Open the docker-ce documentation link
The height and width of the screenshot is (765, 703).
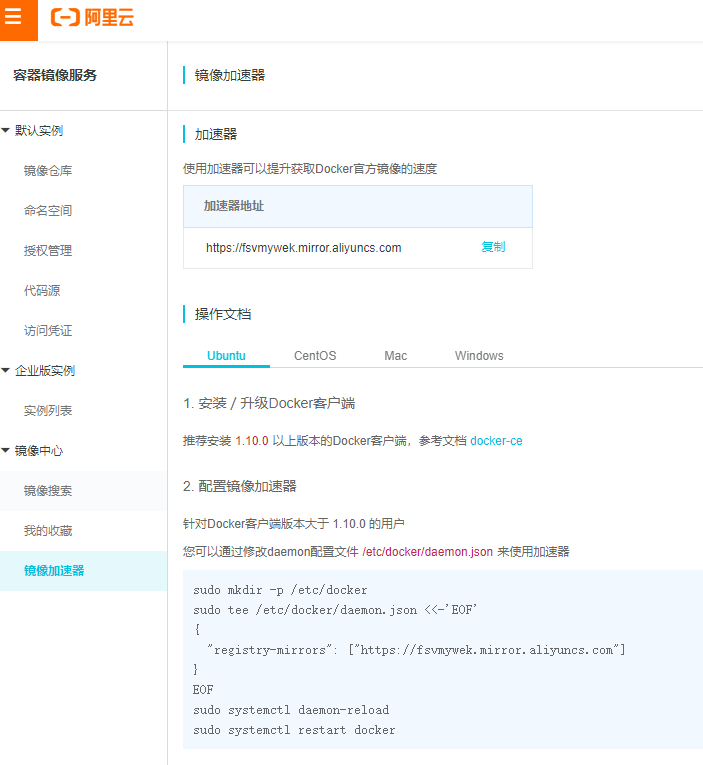coord(496,441)
